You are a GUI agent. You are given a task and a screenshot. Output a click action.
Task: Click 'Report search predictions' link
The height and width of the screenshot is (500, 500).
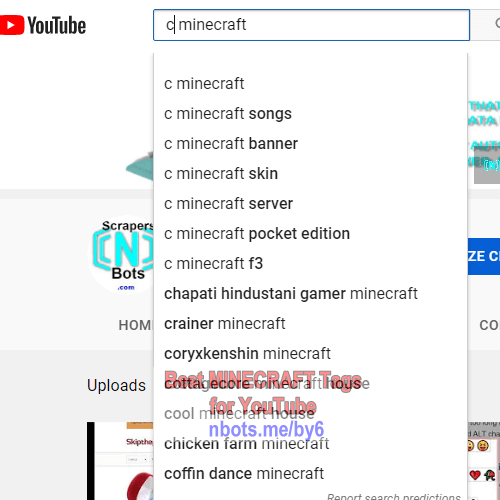coord(394,496)
